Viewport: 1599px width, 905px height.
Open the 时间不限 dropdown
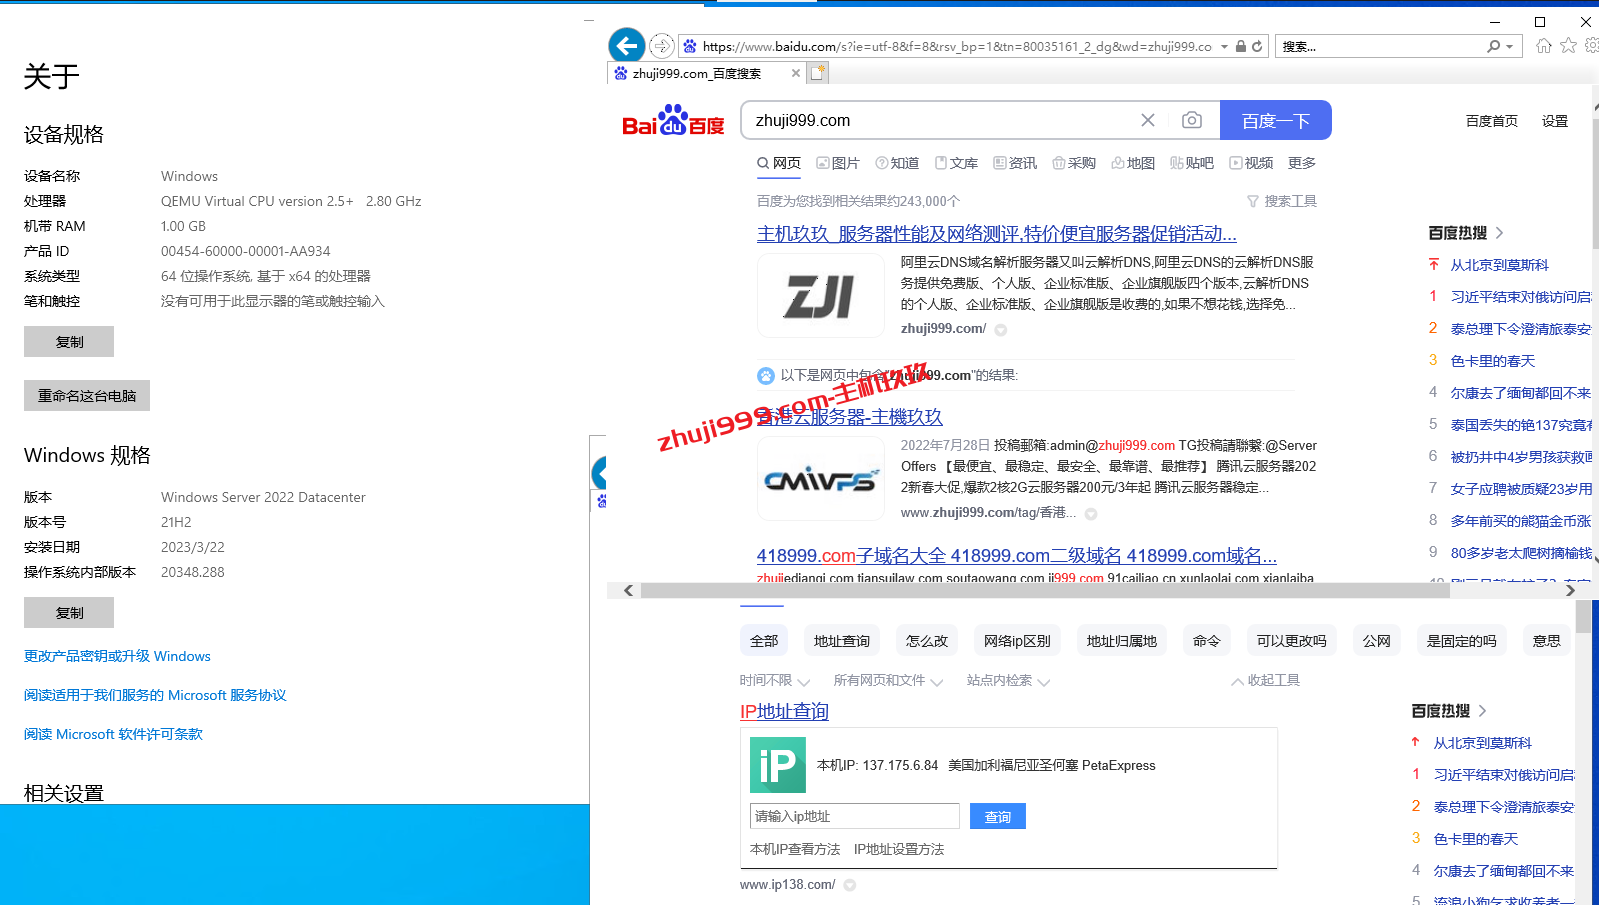point(774,681)
